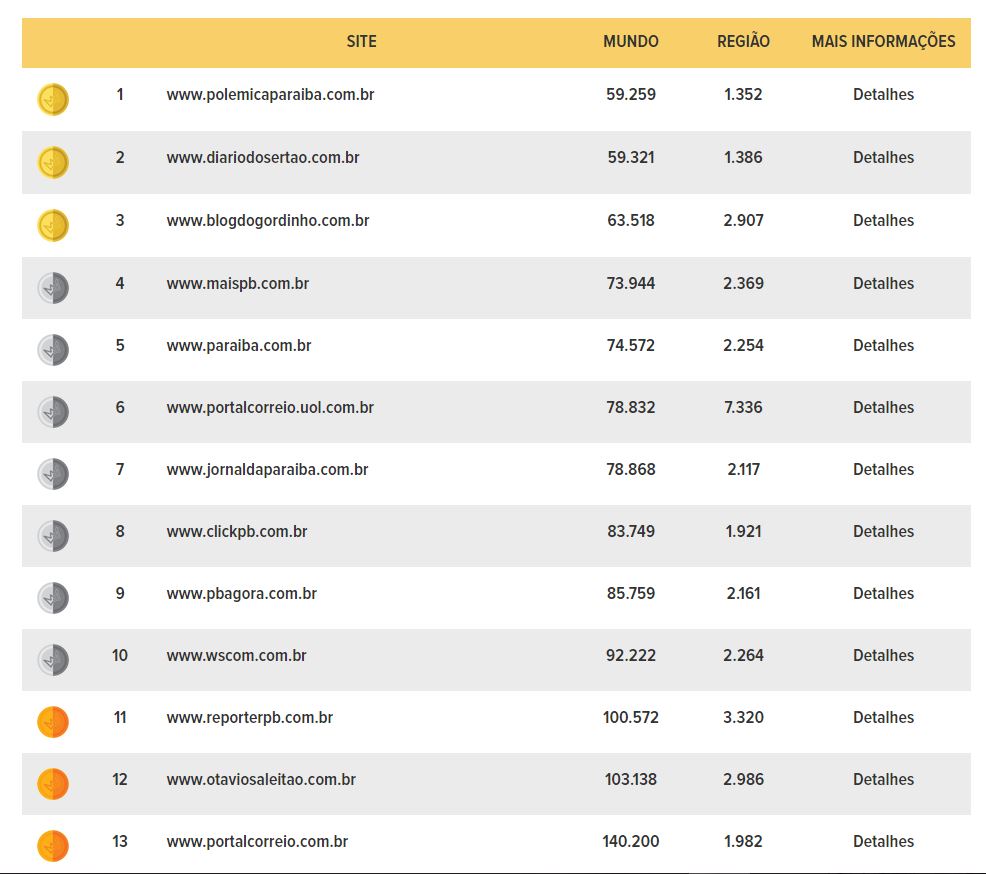
Task: Select site name www.portalcorreio.uol.com.br
Action: click(270, 408)
